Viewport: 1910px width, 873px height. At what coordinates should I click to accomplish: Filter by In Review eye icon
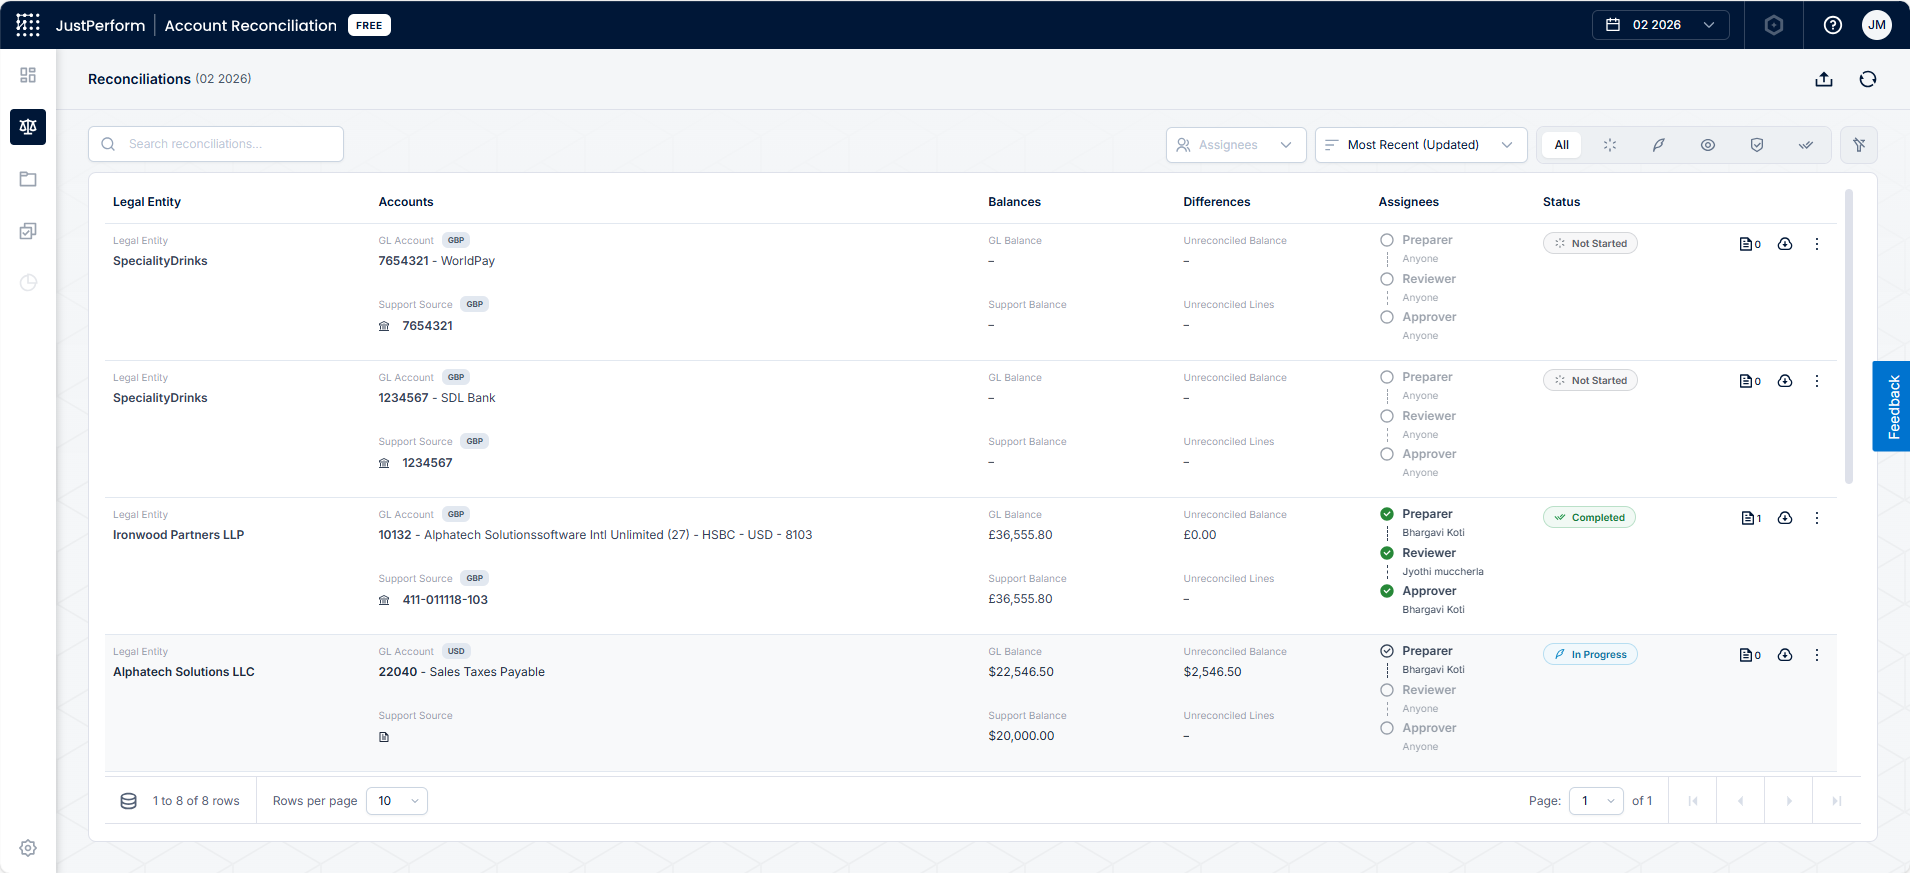[1708, 145]
